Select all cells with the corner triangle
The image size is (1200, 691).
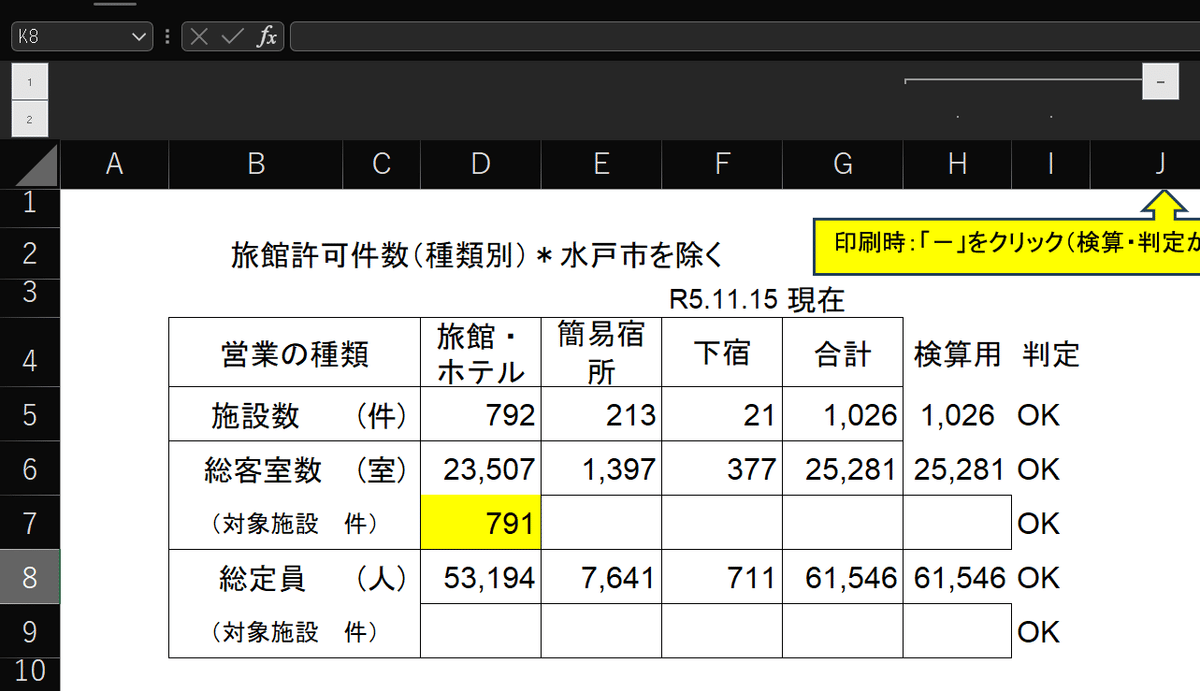[x=30, y=164]
